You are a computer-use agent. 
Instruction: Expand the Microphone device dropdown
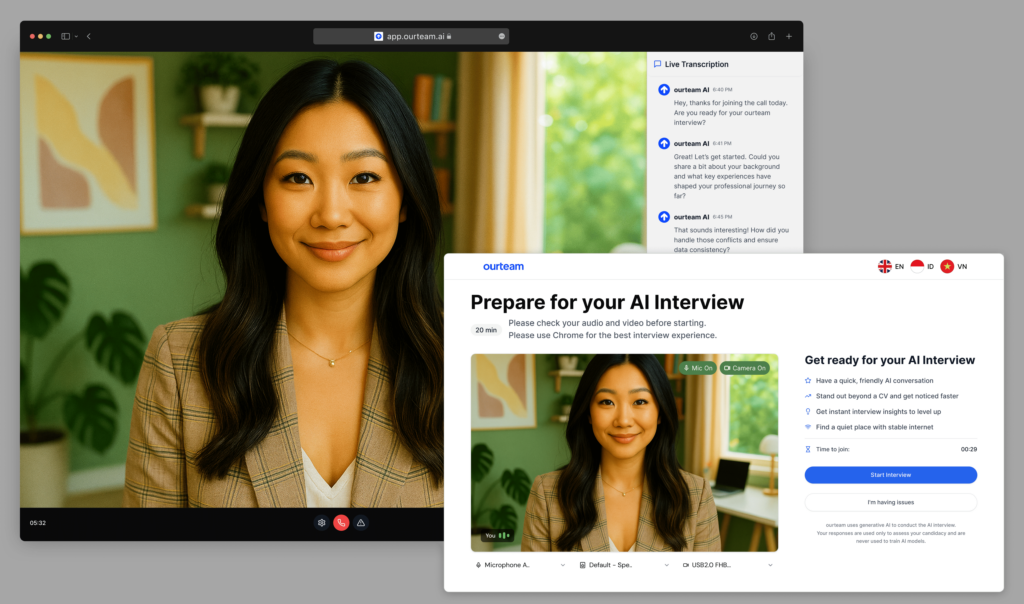(520, 565)
